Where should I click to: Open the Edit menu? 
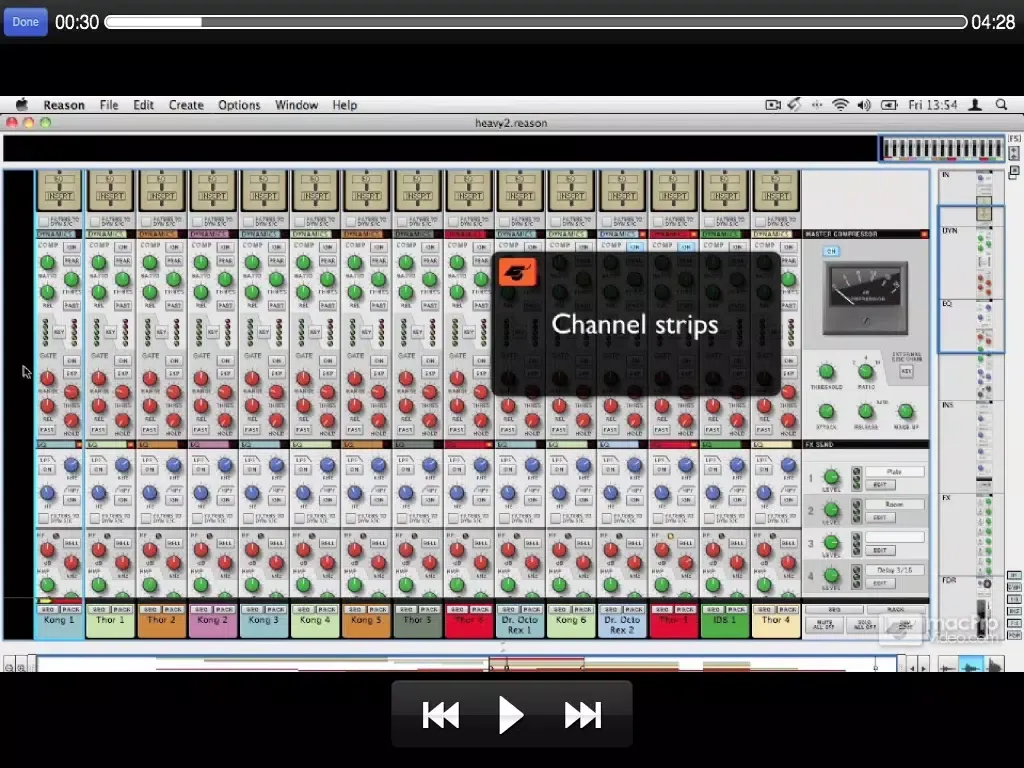pos(143,105)
